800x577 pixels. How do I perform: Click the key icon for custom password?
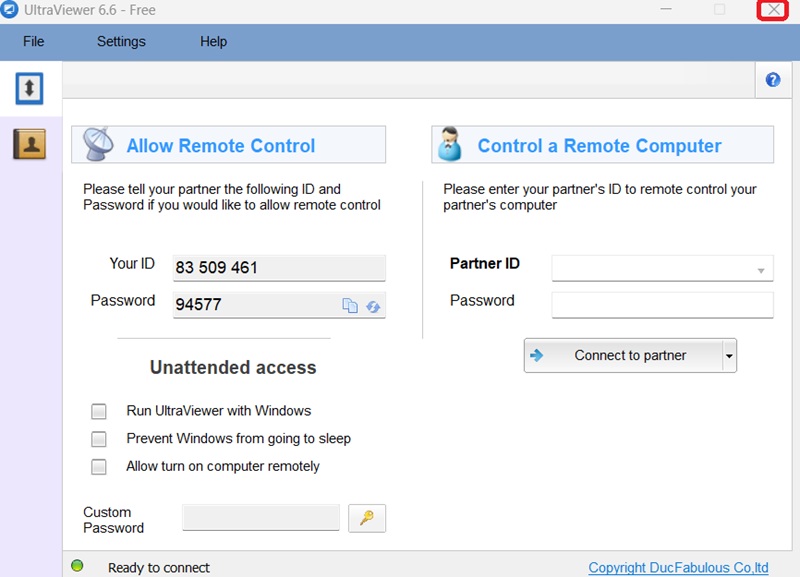tap(366, 518)
